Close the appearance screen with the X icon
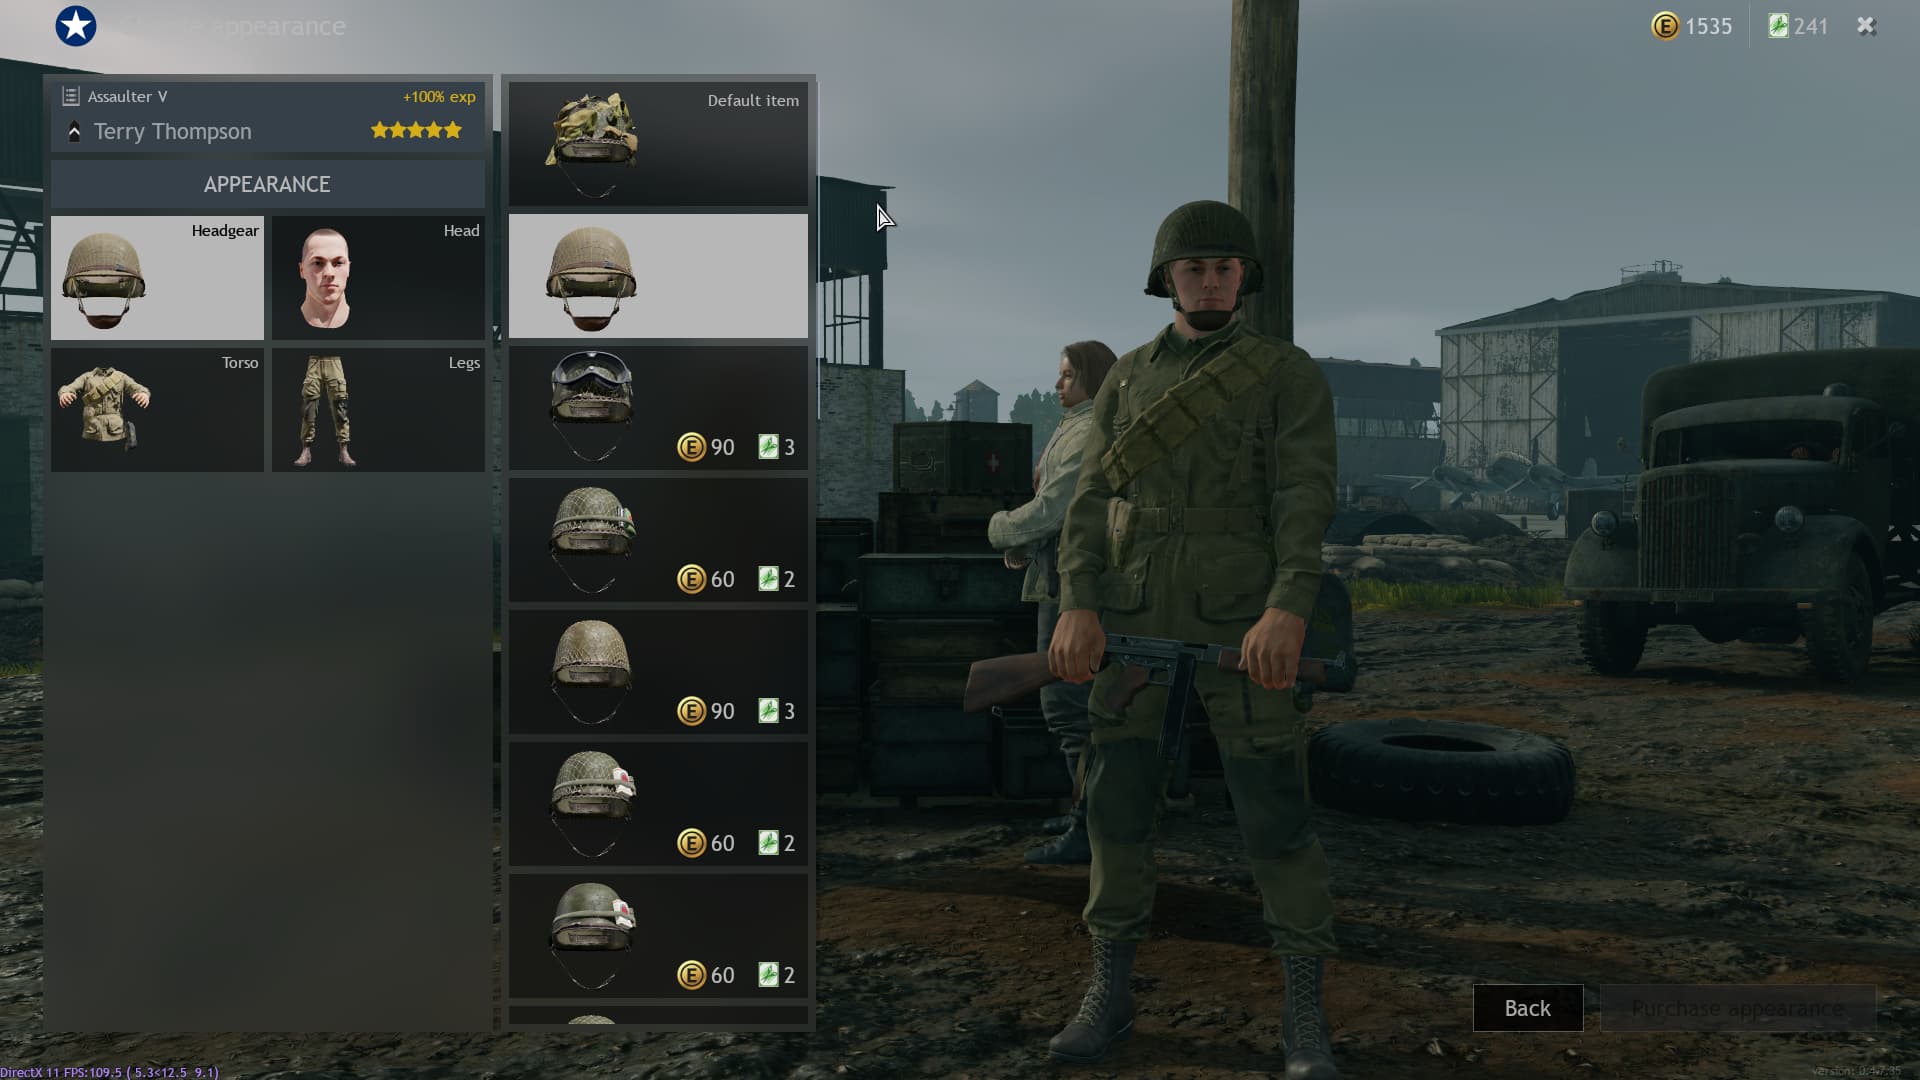The width and height of the screenshot is (1920, 1080). [1866, 26]
